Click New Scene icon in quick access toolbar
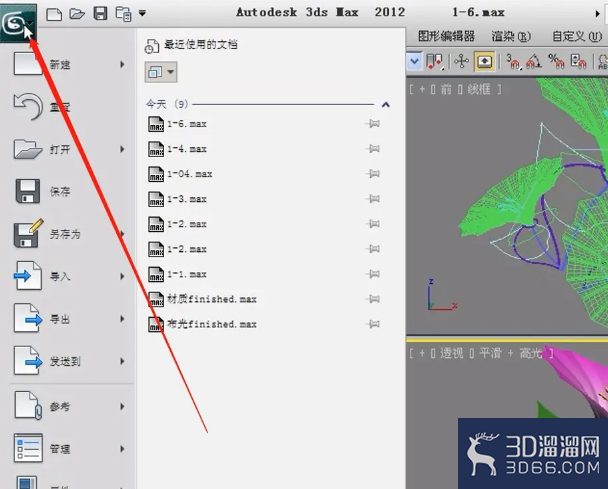The height and width of the screenshot is (489, 608). [x=54, y=14]
